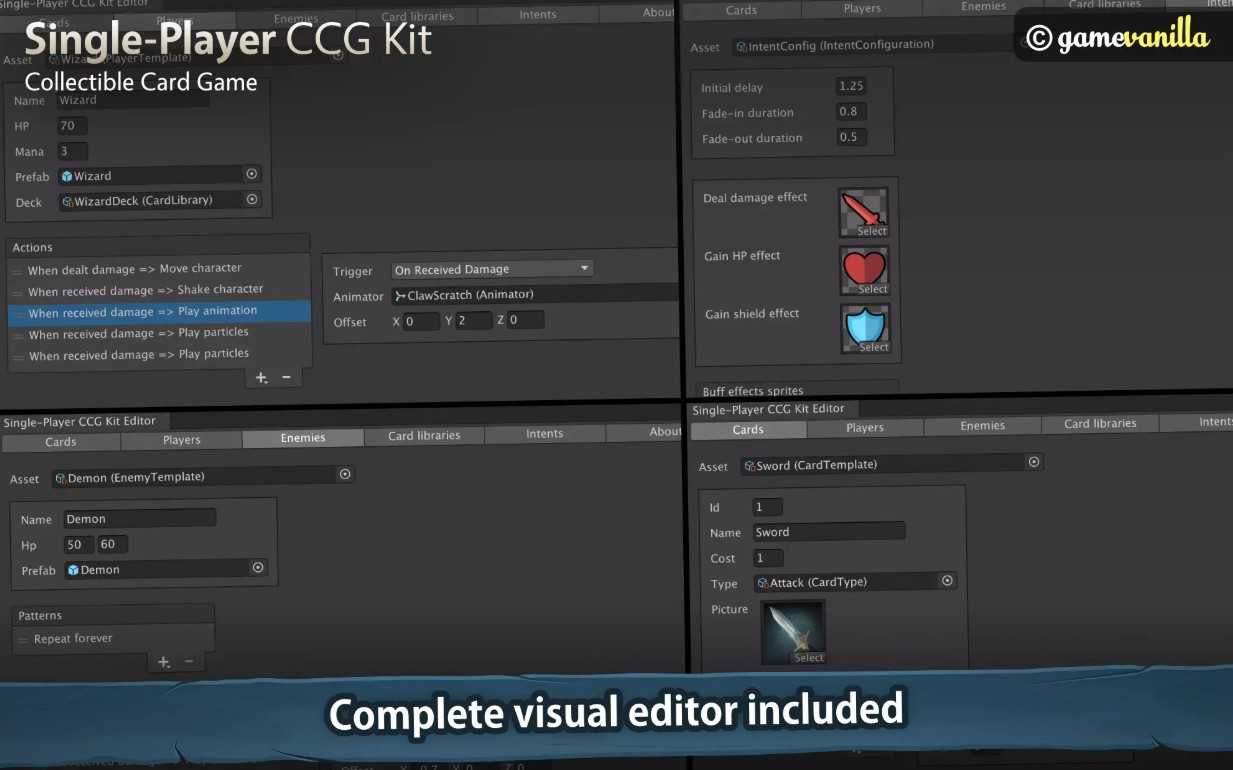Select the last Play particles action row
Viewport: 1233px width, 770px height.
click(159, 354)
